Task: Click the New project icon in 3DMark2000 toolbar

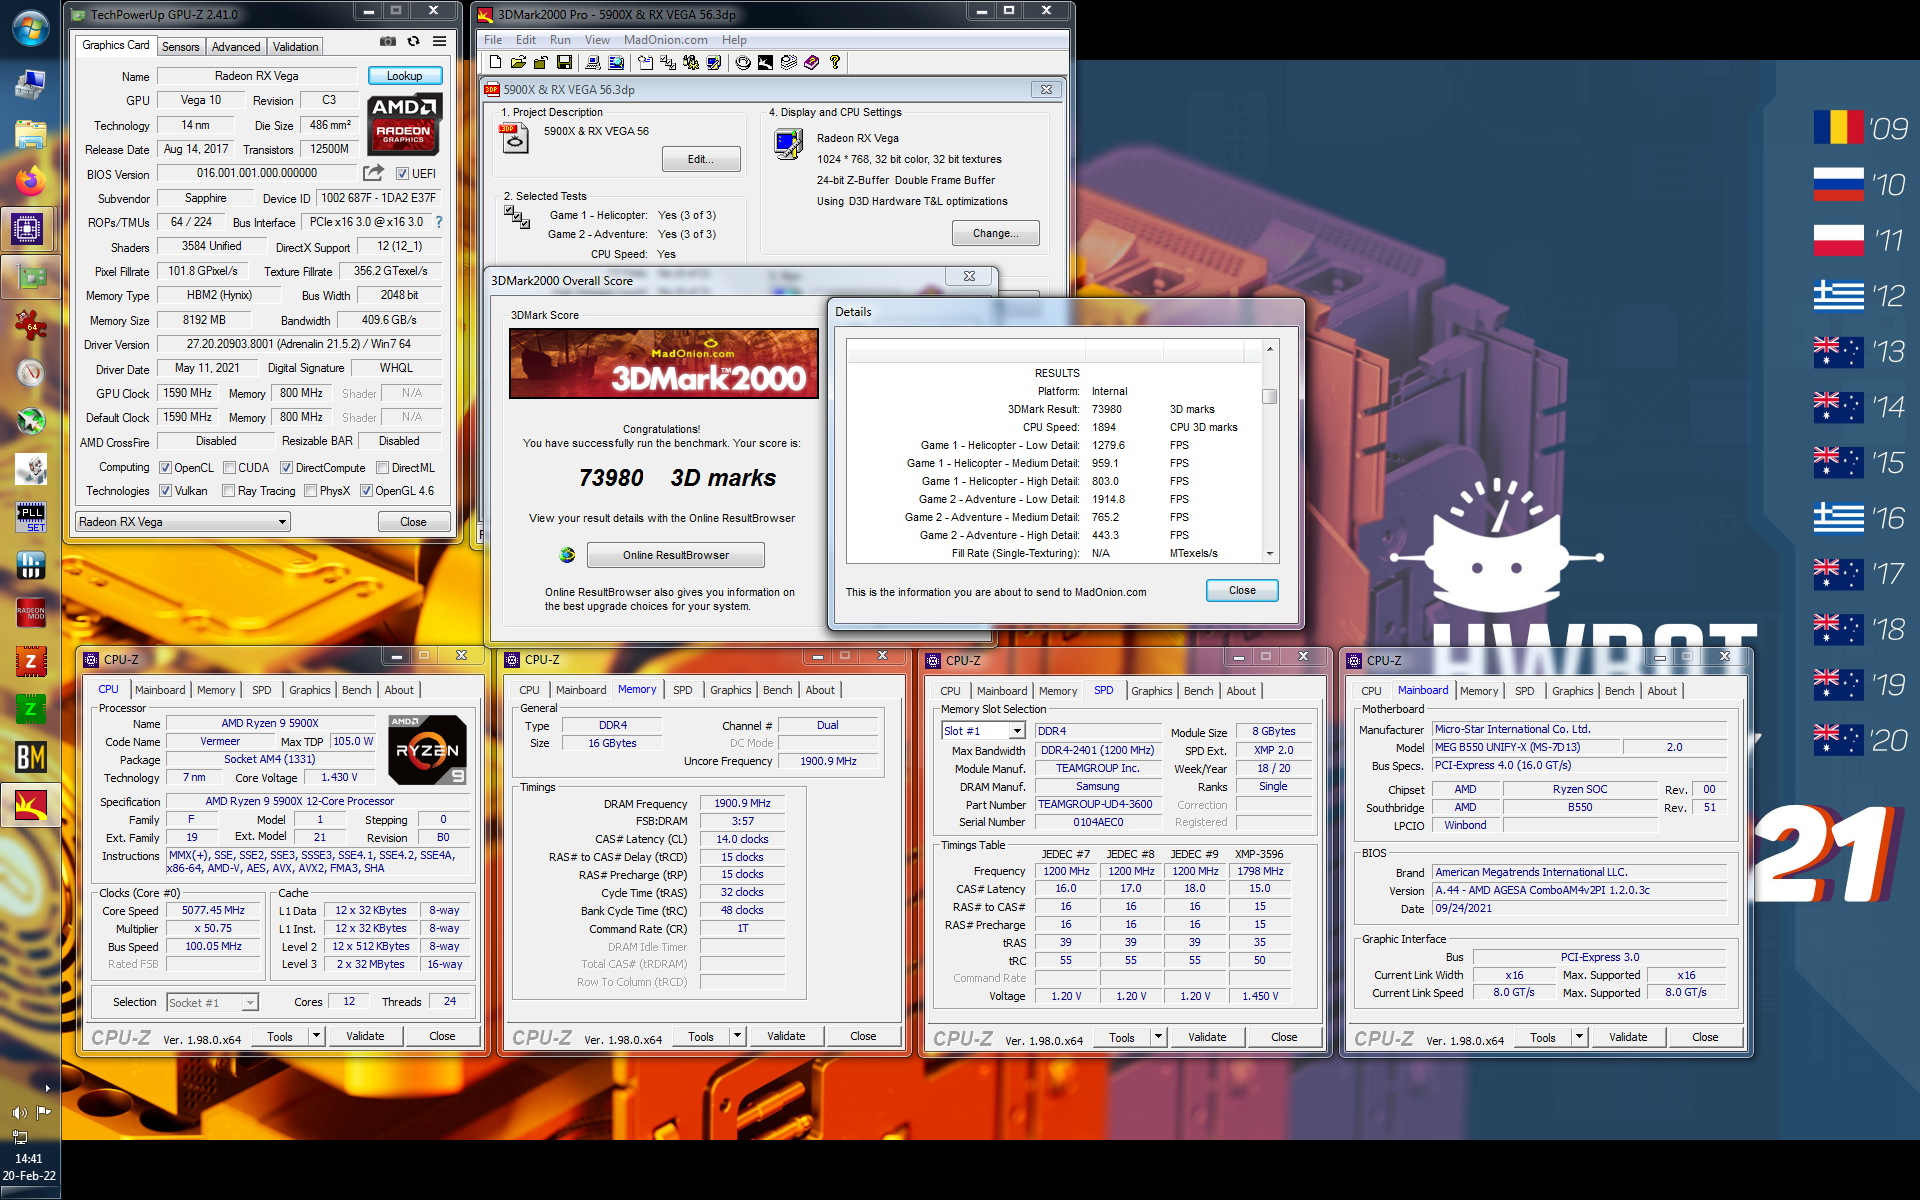Action: coord(495,63)
